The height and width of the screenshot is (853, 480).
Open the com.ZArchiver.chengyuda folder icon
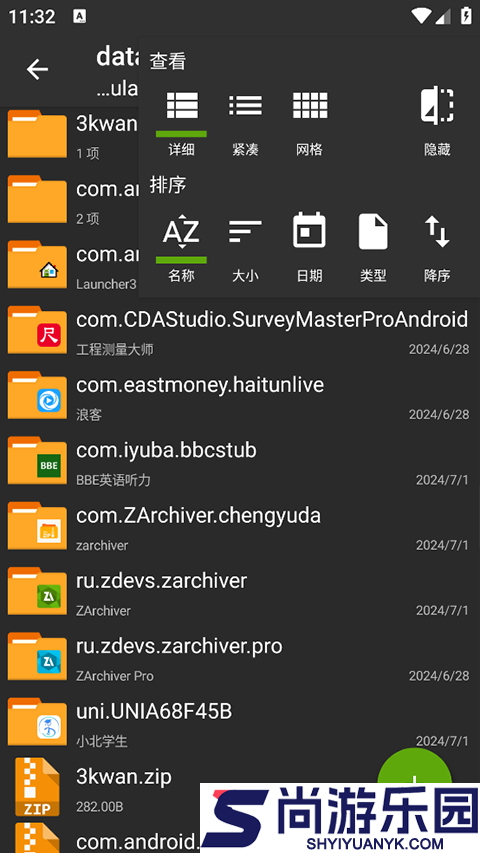37,526
